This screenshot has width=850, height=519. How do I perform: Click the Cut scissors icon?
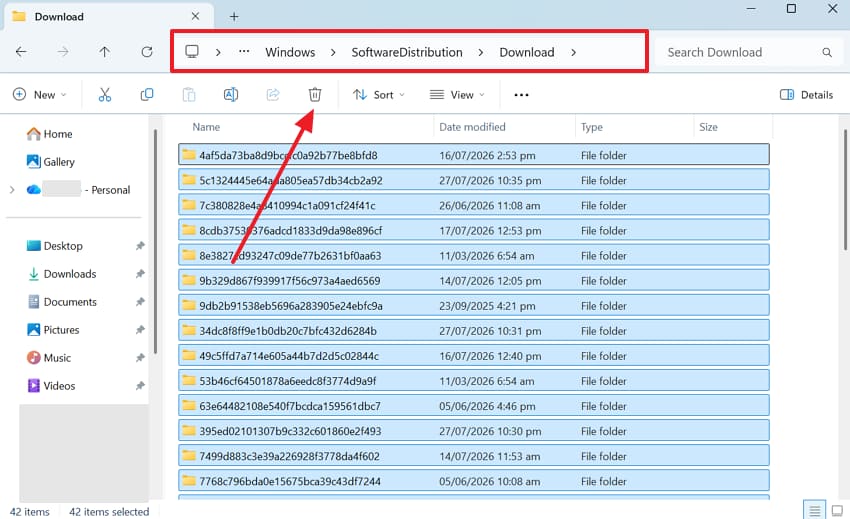click(x=105, y=95)
